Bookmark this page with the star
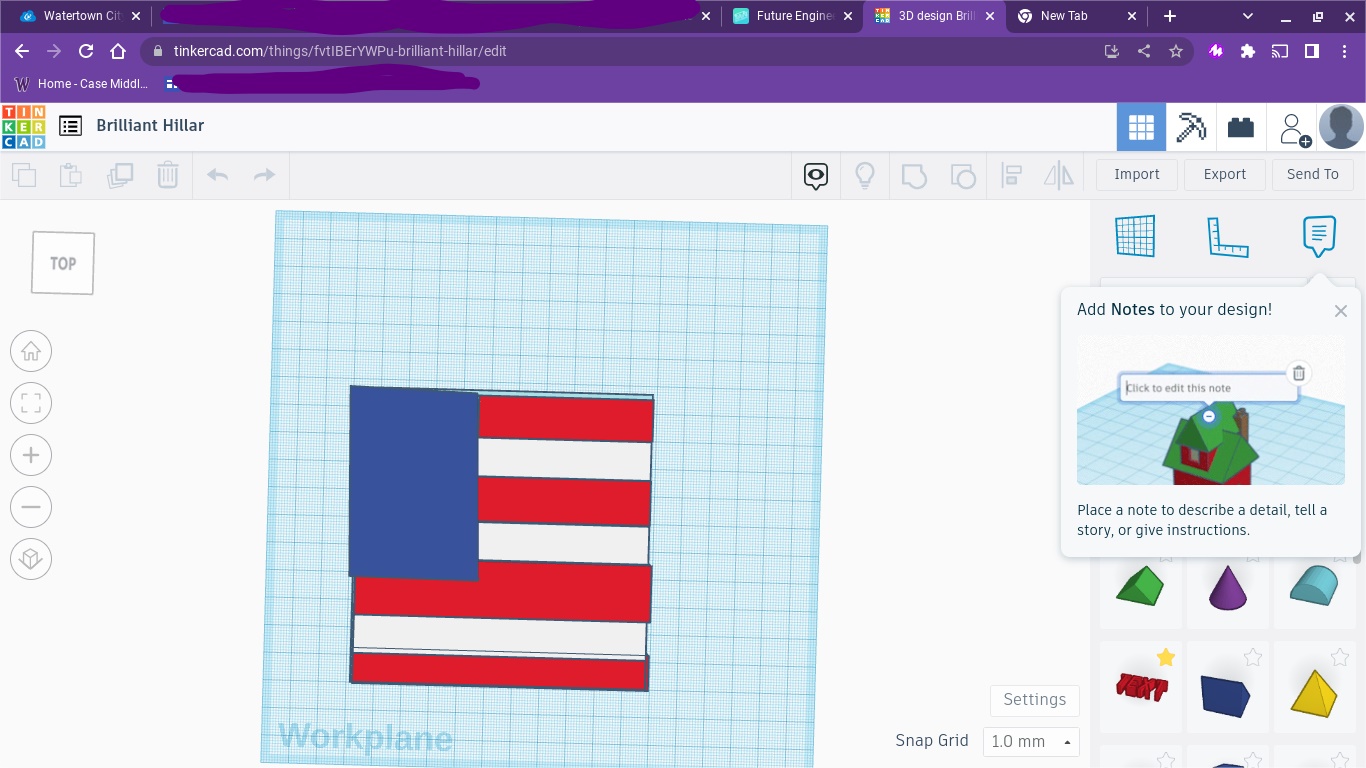Image resolution: width=1366 pixels, height=768 pixels. click(1176, 51)
